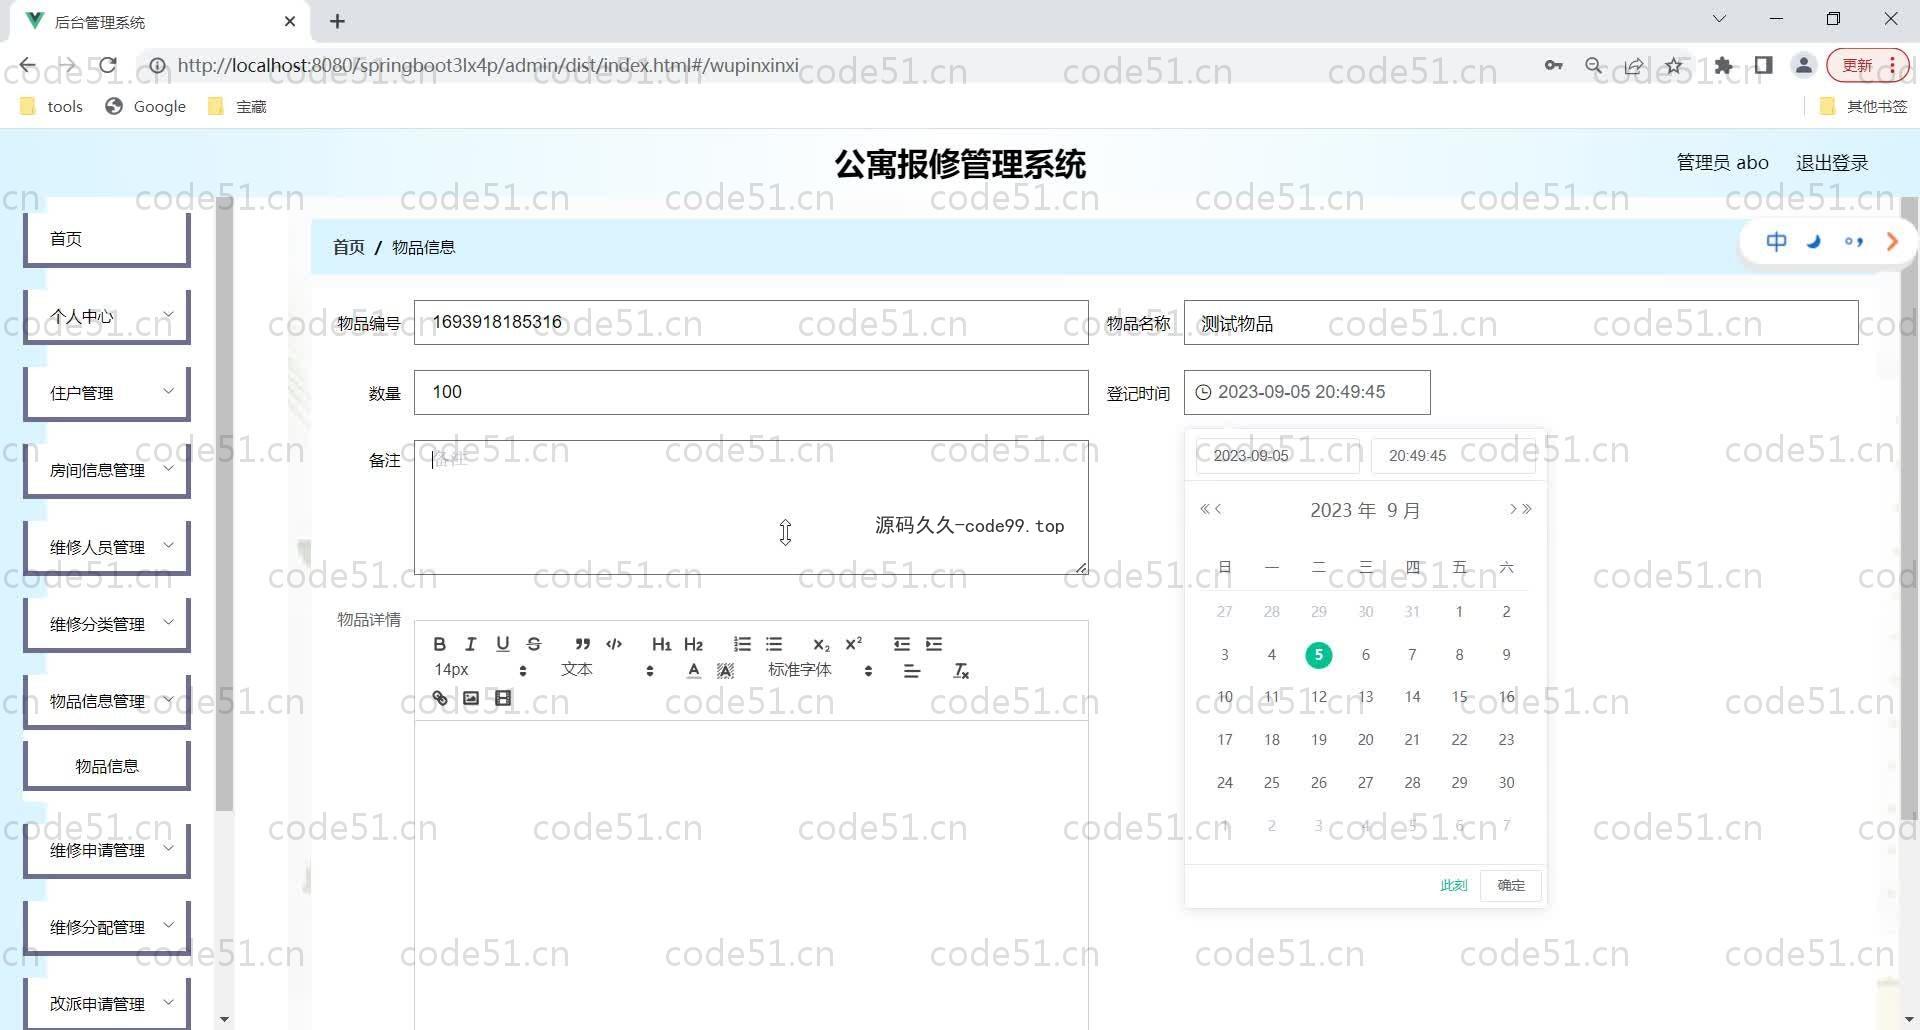Go to 首页 in the sidebar
1920x1030 pixels.
click(x=107, y=239)
